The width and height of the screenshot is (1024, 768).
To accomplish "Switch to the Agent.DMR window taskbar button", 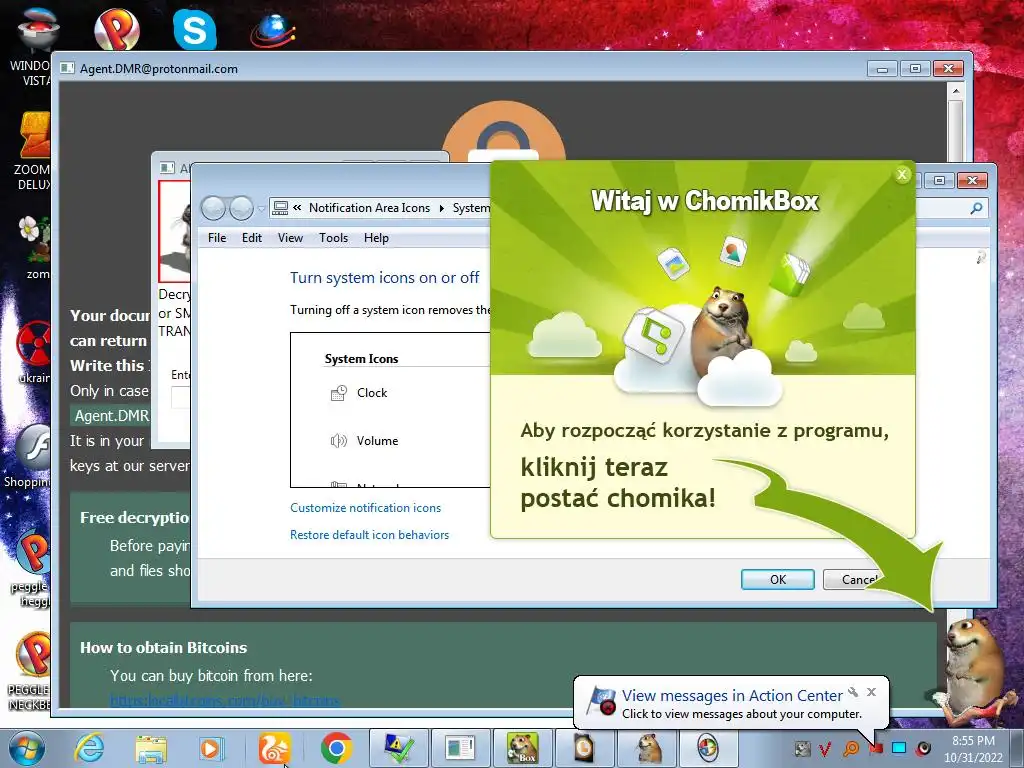I will tap(461, 748).
